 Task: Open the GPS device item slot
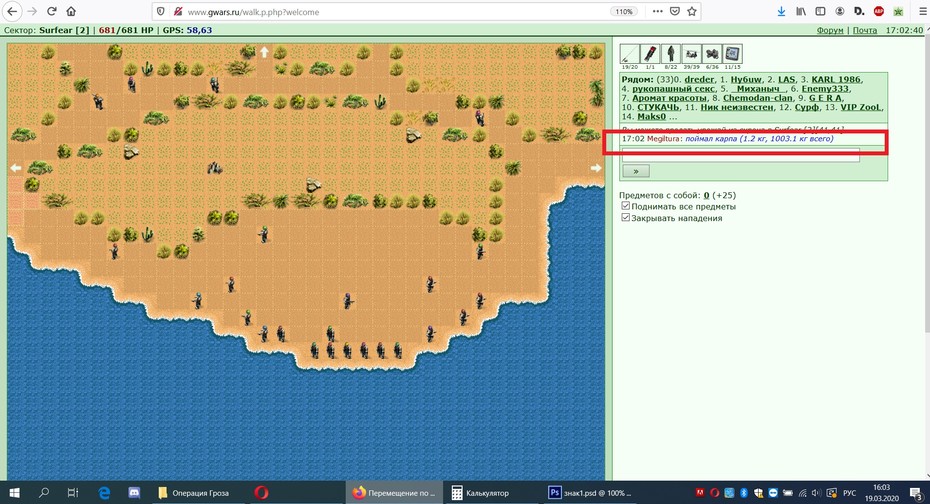pos(732,54)
